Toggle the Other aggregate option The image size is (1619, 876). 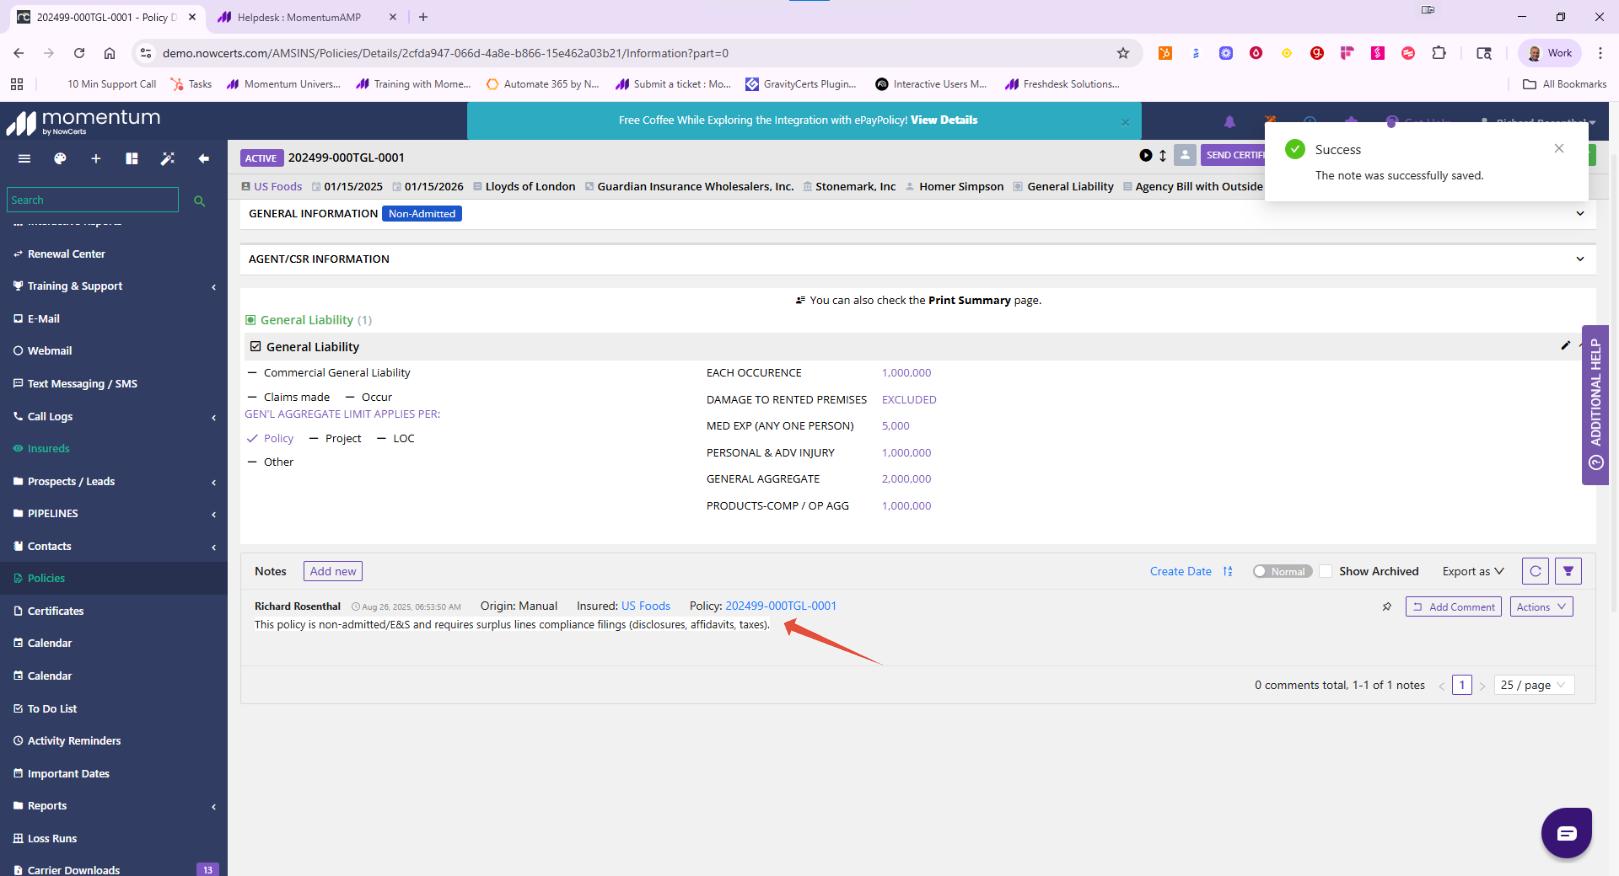point(252,462)
